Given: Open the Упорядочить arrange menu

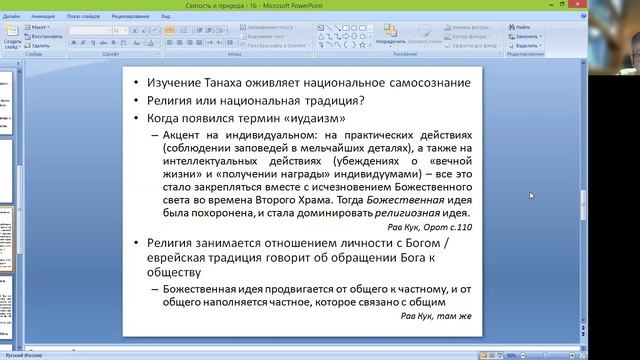Looking at the screenshot, I should click(x=390, y=35).
